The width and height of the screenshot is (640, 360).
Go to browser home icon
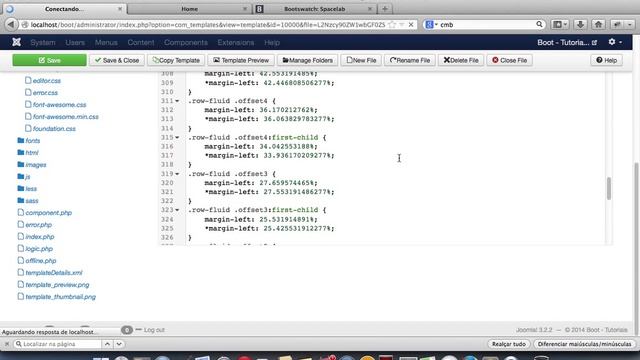tap(598, 24)
